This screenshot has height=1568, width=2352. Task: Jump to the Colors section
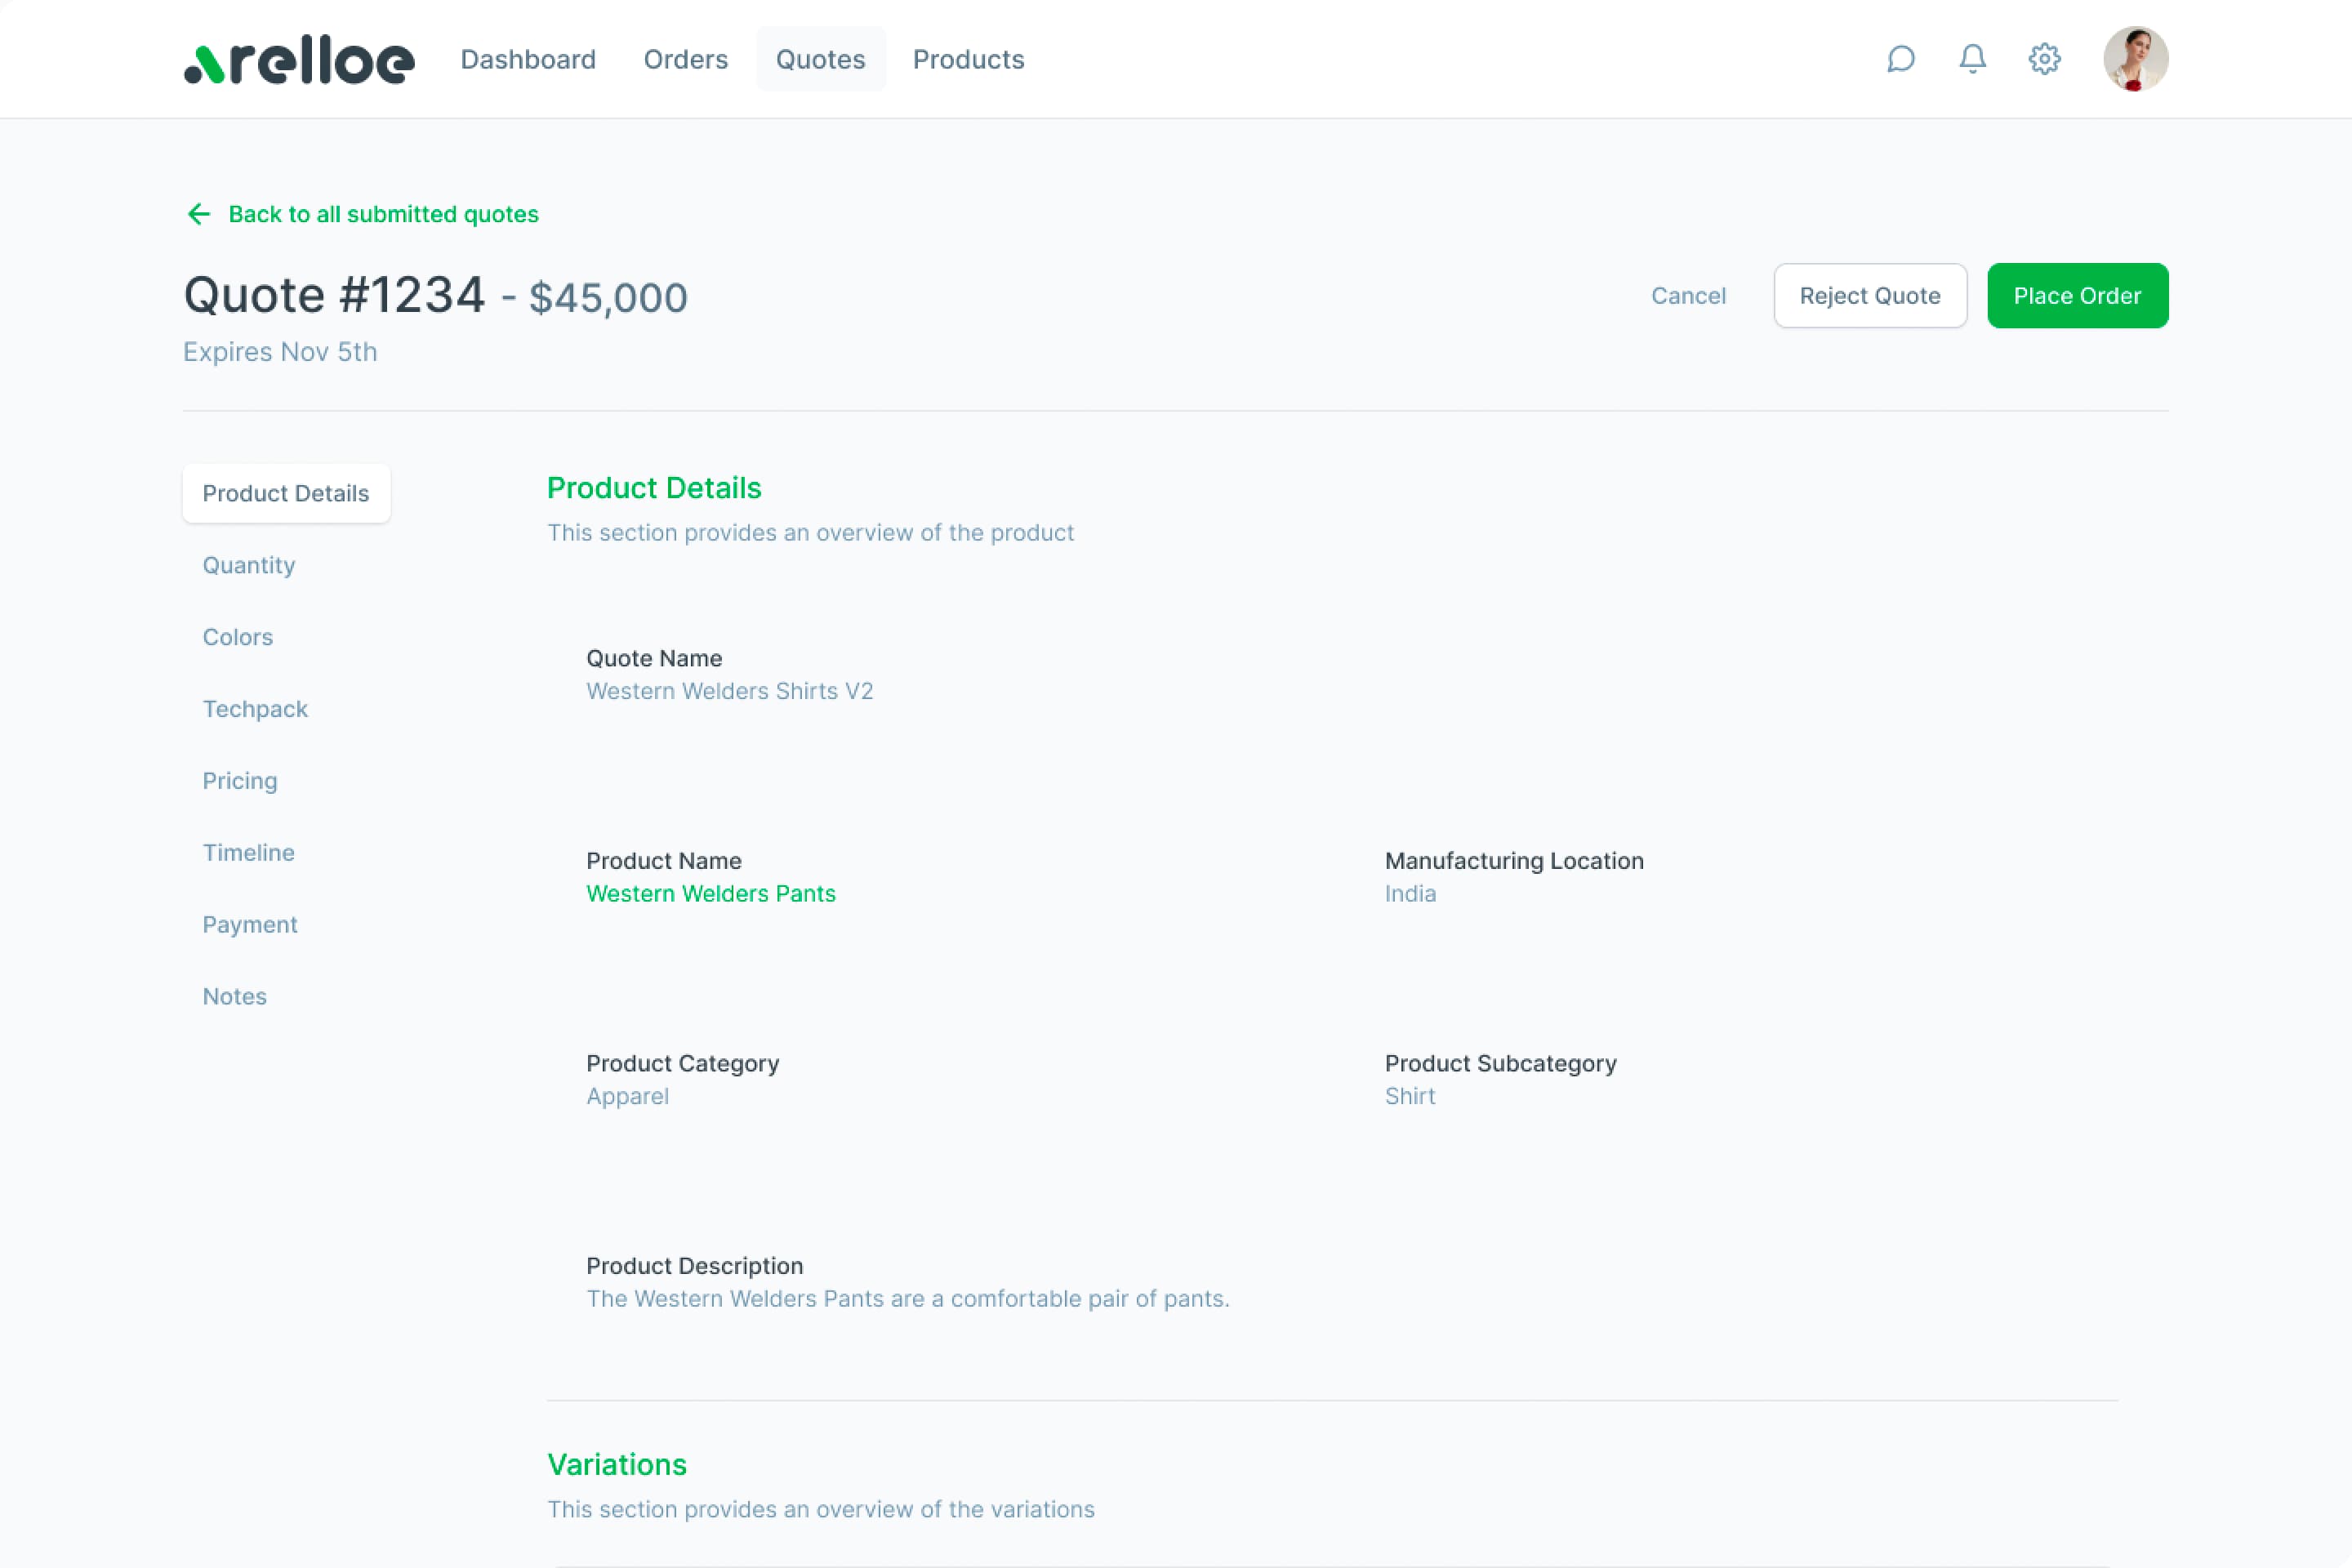(238, 637)
